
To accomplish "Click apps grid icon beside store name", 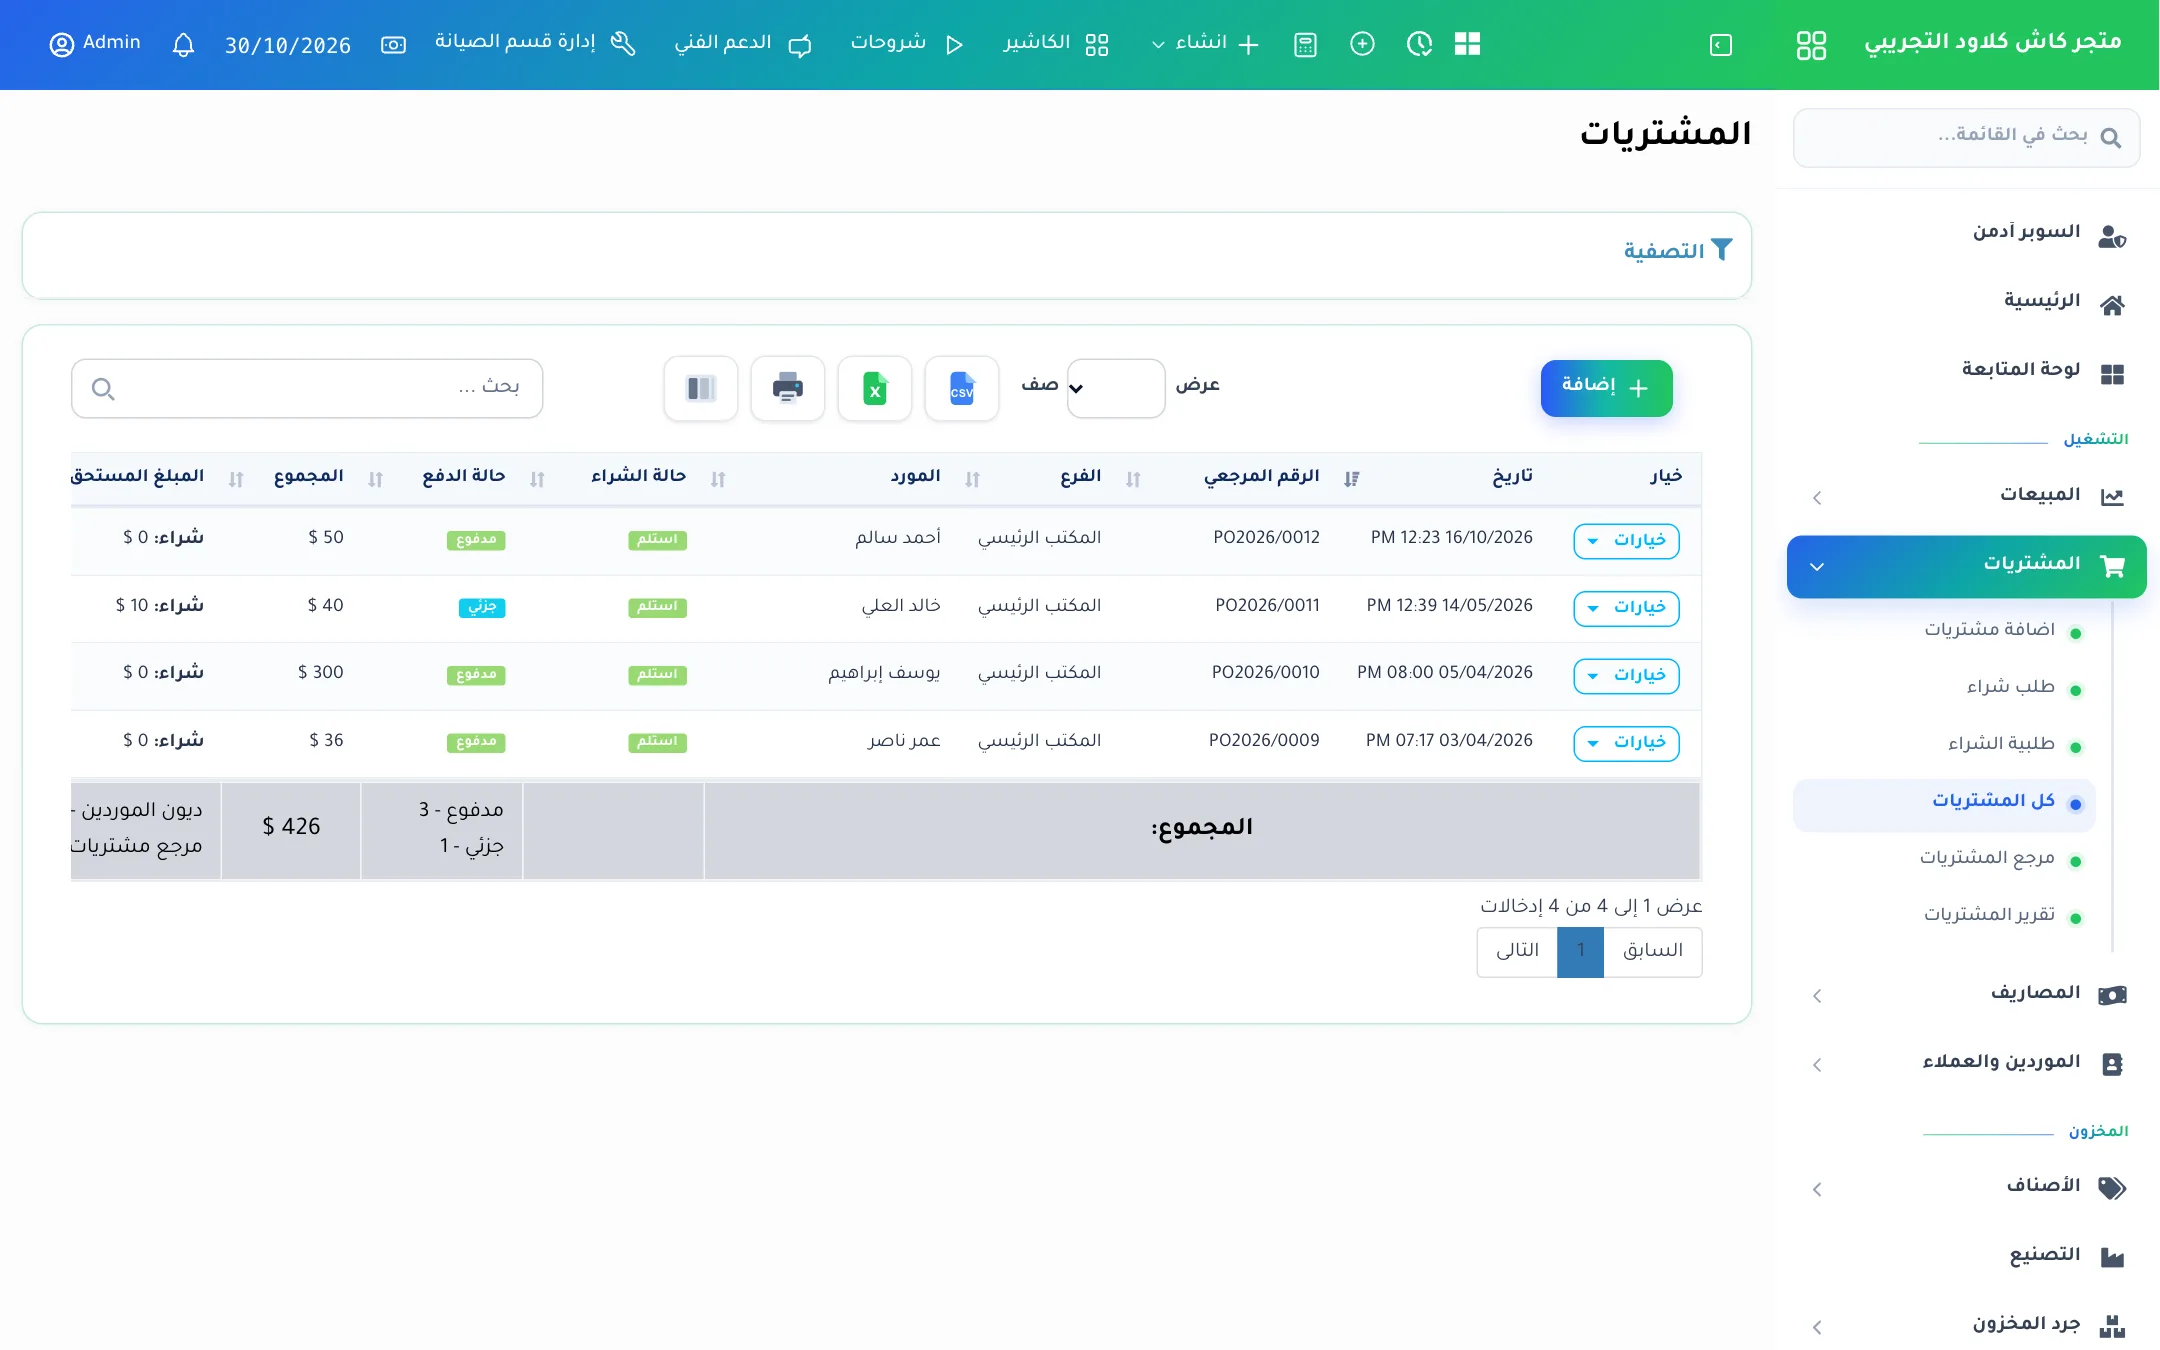I will 1811,45.
